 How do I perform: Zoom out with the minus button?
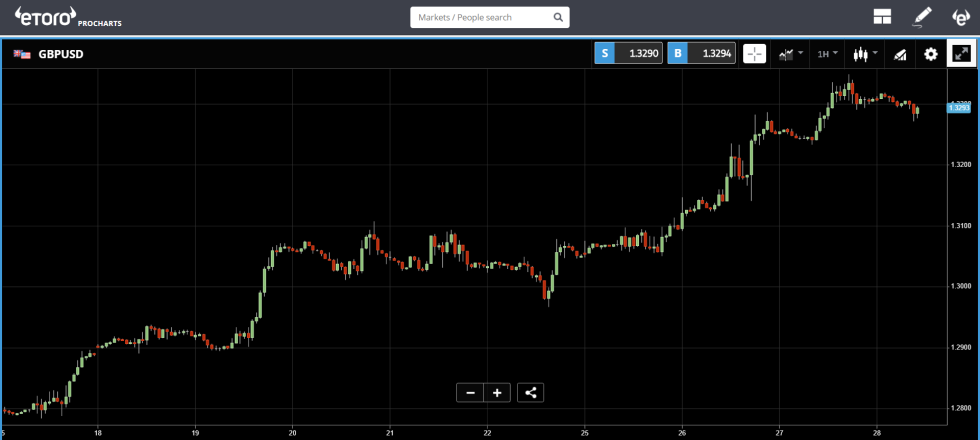[470, 392]
